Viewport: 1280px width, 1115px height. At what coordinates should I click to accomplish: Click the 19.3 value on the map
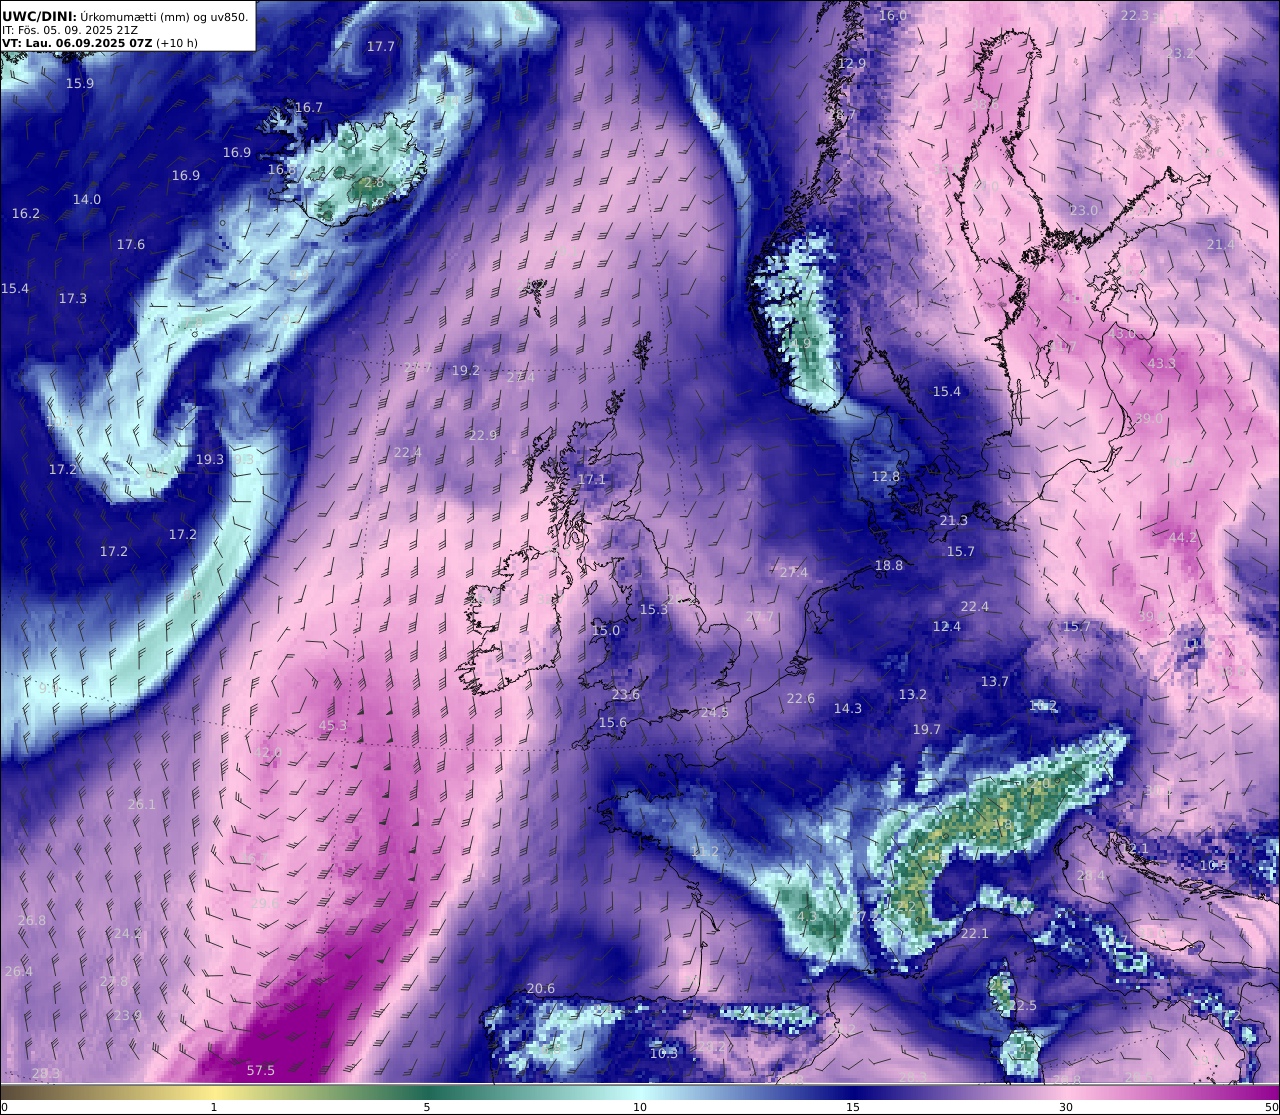(209, 460)
